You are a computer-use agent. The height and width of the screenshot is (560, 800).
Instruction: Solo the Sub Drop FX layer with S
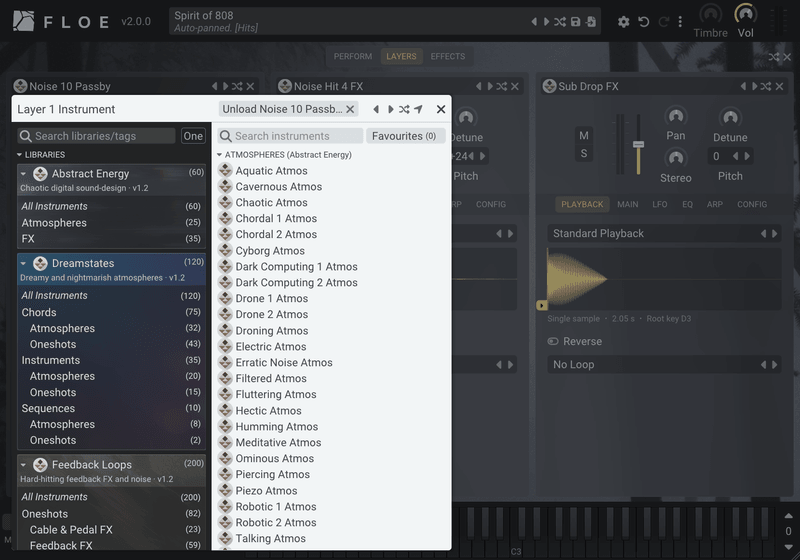tap(584, 154)
